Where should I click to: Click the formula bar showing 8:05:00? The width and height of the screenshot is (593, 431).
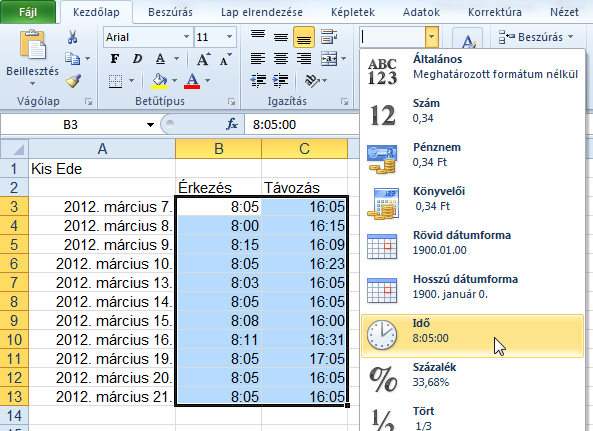[x=302, y=124]
